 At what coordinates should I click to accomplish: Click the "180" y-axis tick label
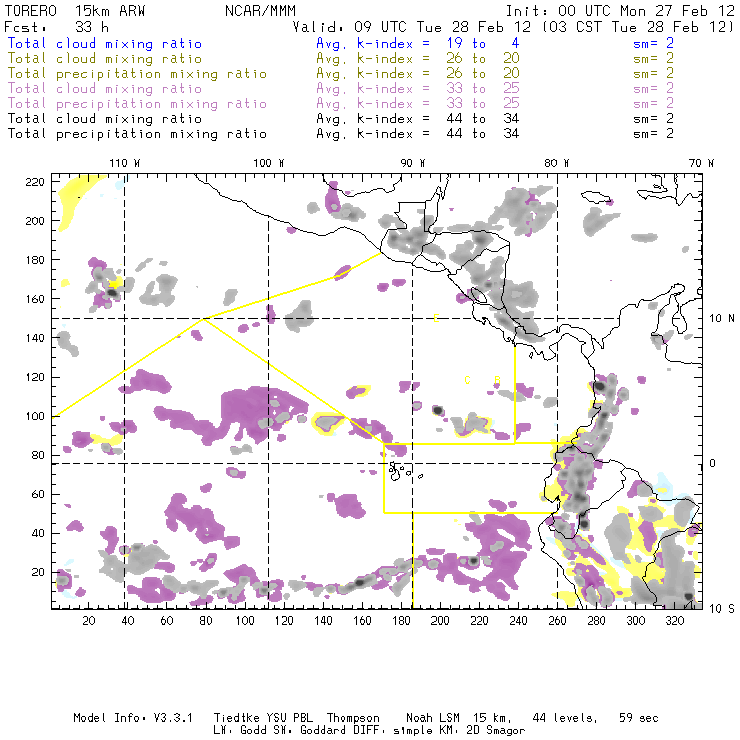(35, 260)
